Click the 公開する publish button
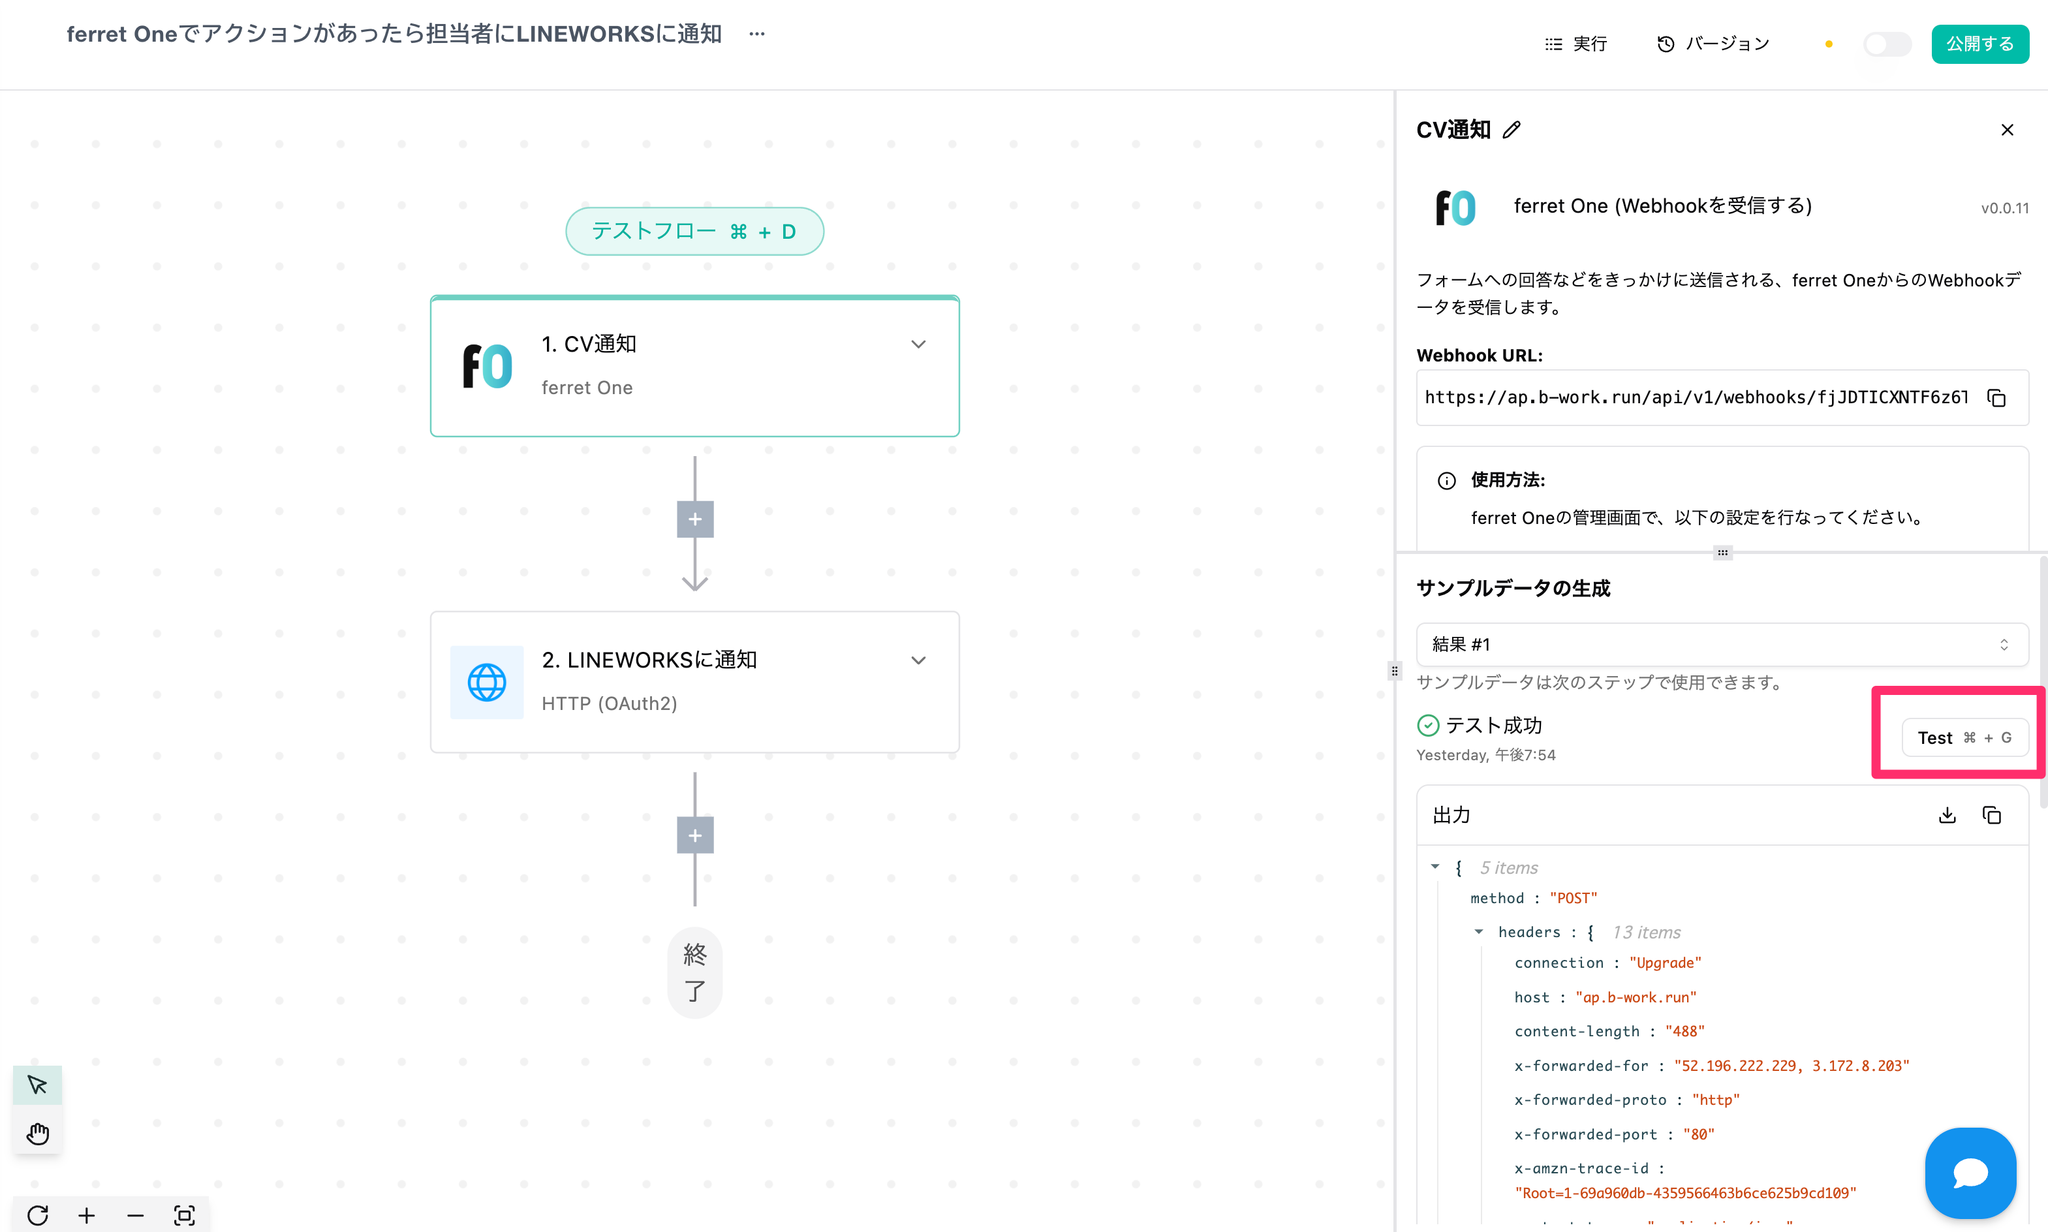Viewport: 2048px width, 1232px height. point(1979,44)
